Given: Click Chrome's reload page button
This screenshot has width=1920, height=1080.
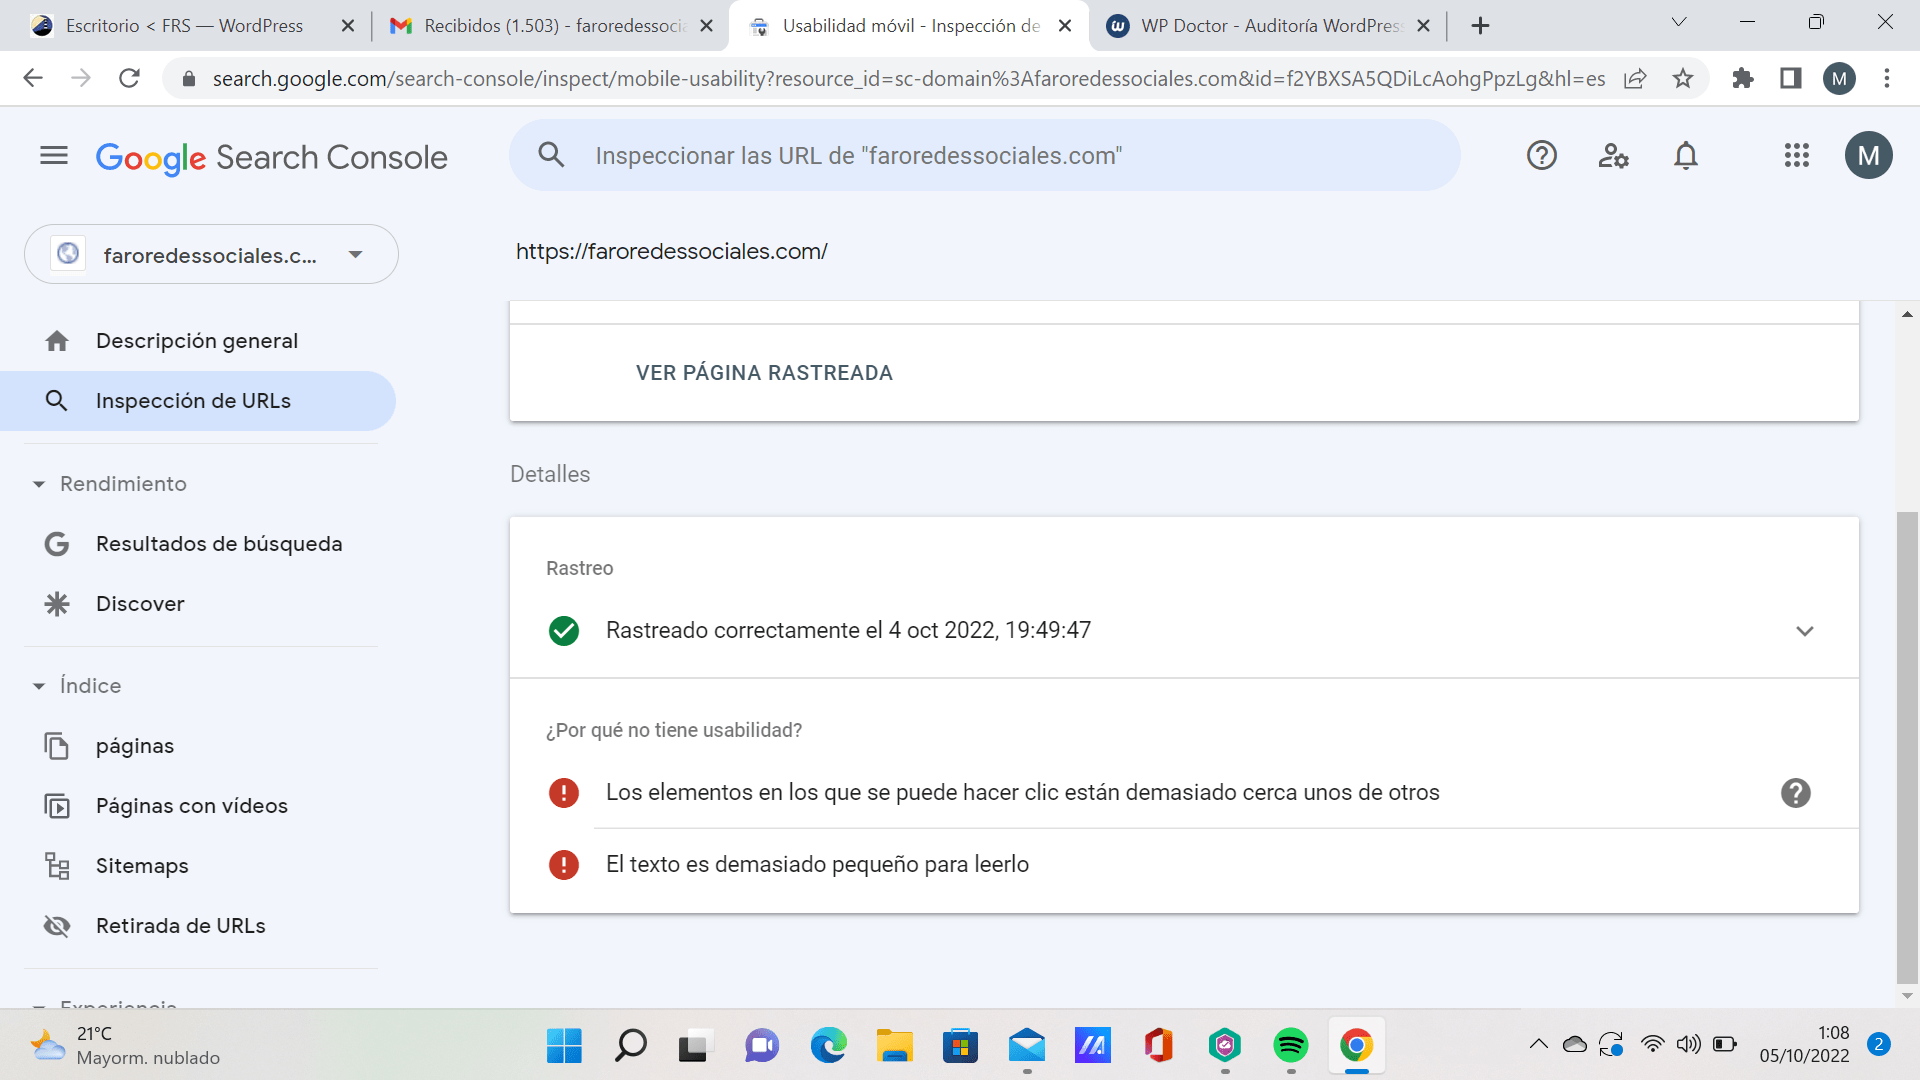Looking at the screenshot, I should (129, 78).
